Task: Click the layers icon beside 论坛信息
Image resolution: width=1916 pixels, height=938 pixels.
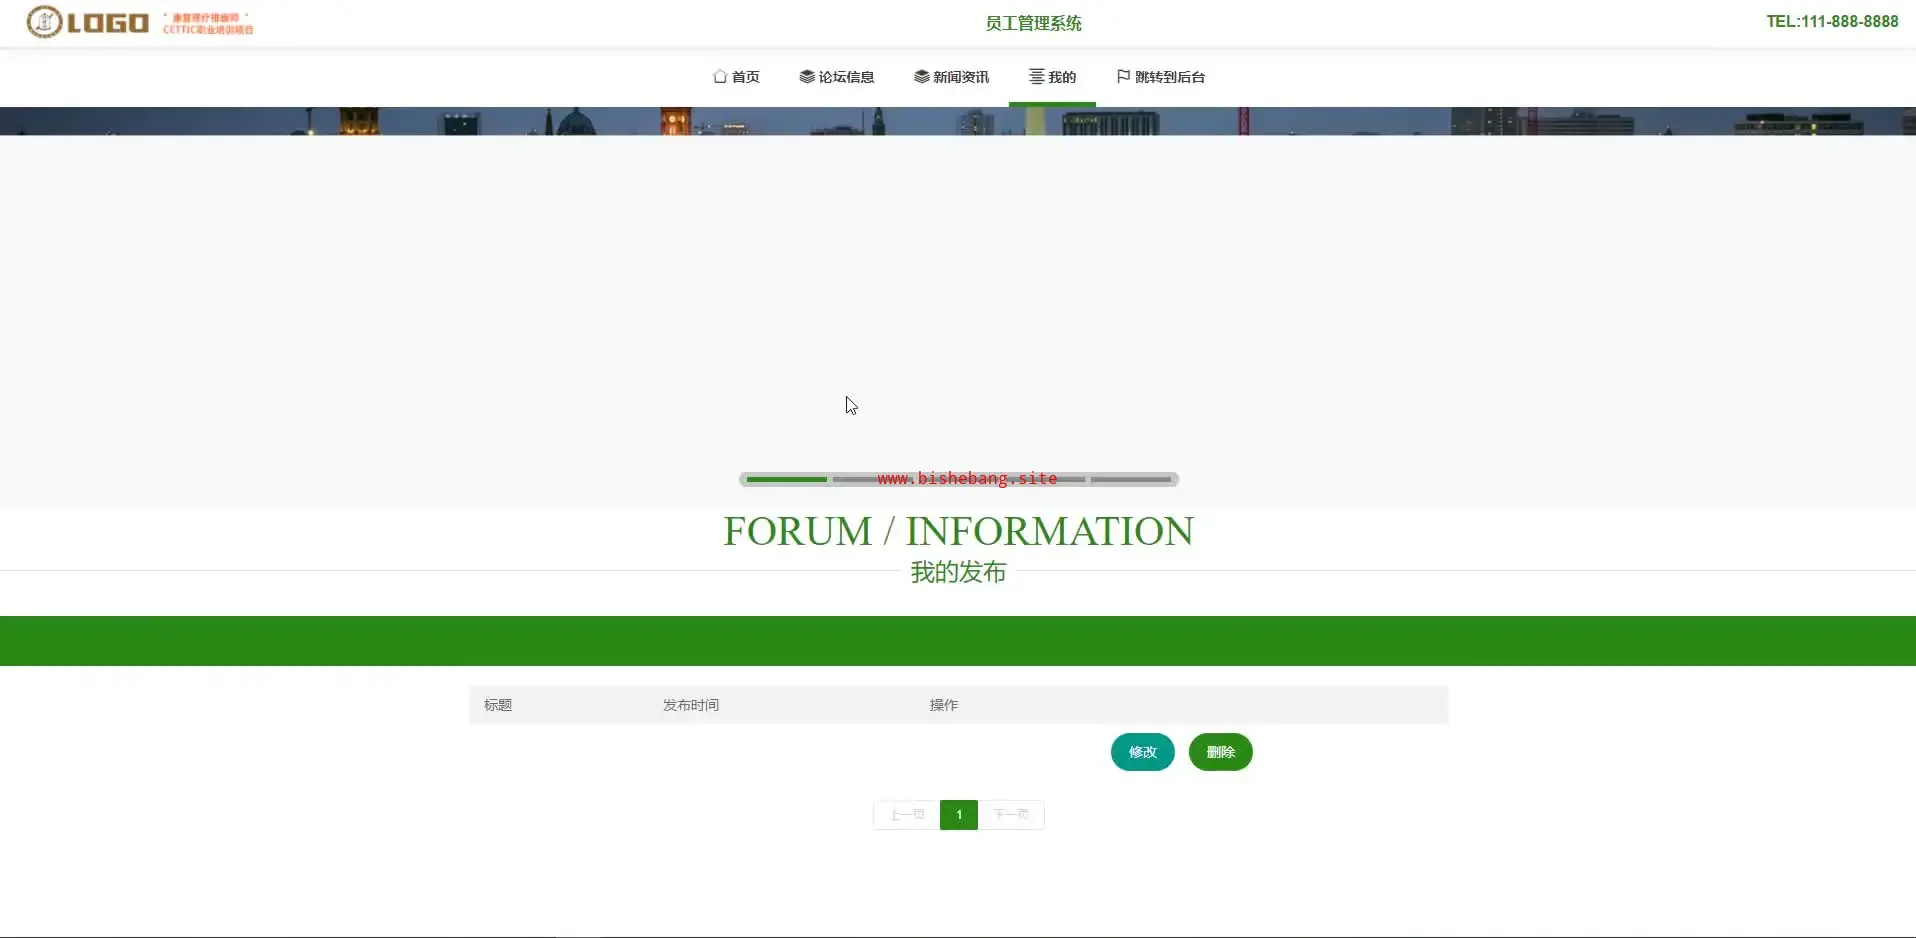Action: [x=807, y=77]
